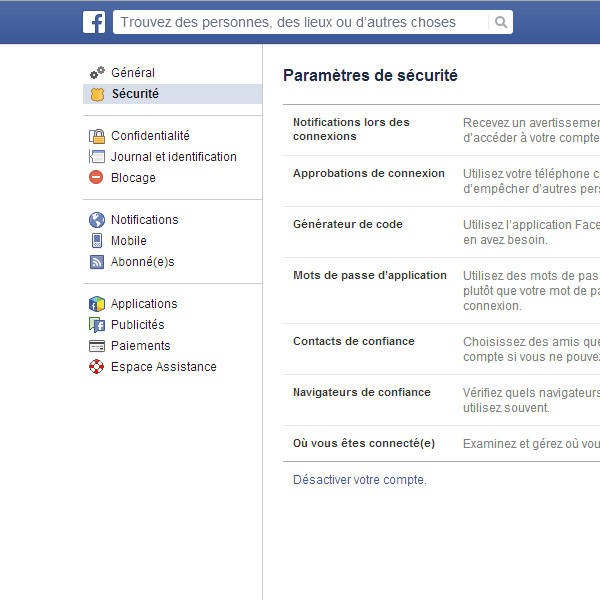Click the Désactiver votre compte link

point(359,480)
